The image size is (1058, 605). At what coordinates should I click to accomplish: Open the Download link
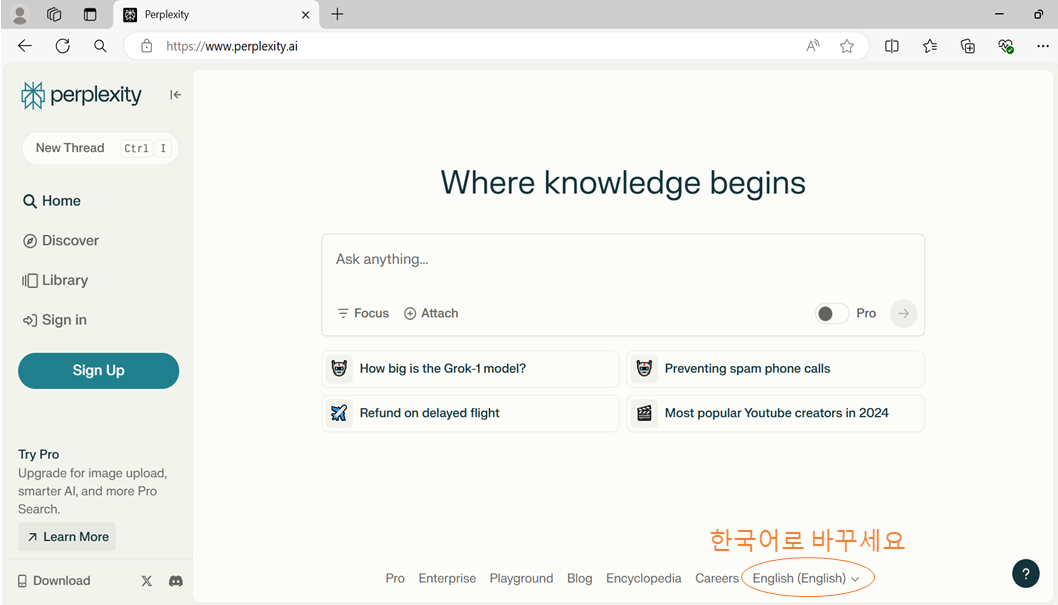point(54,581)
